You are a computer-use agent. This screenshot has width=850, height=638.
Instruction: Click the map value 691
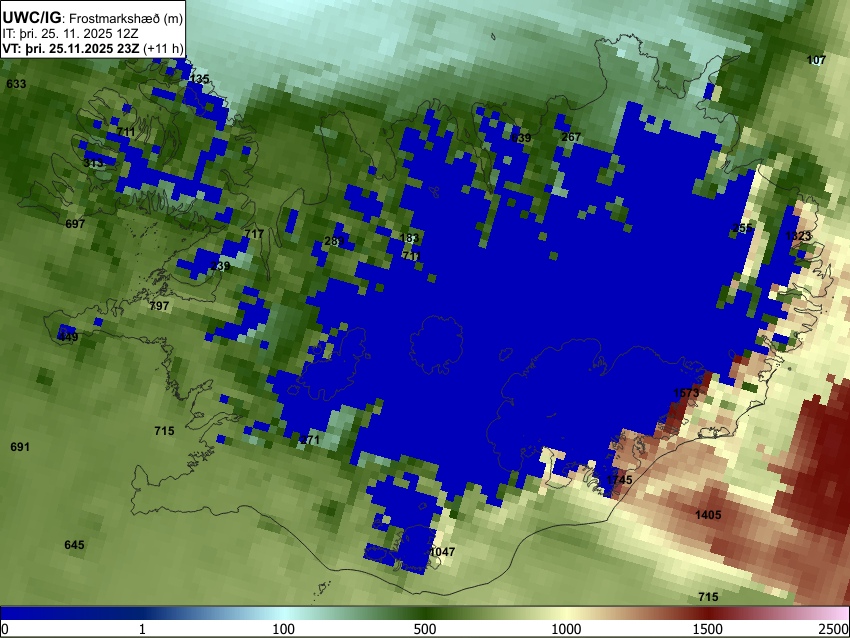tap(20, 447)
